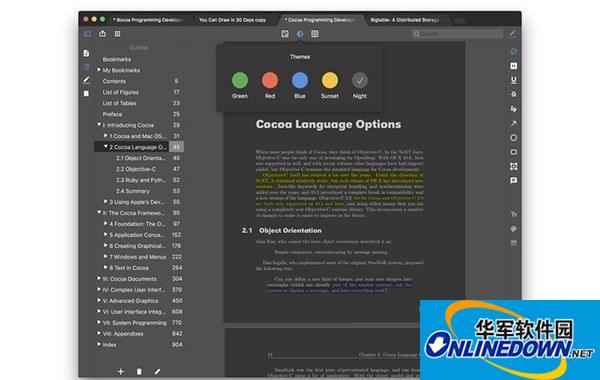Click the Bookmarks heading in outline
Screen dimensions: 600x380
click(x=117, y=59)
